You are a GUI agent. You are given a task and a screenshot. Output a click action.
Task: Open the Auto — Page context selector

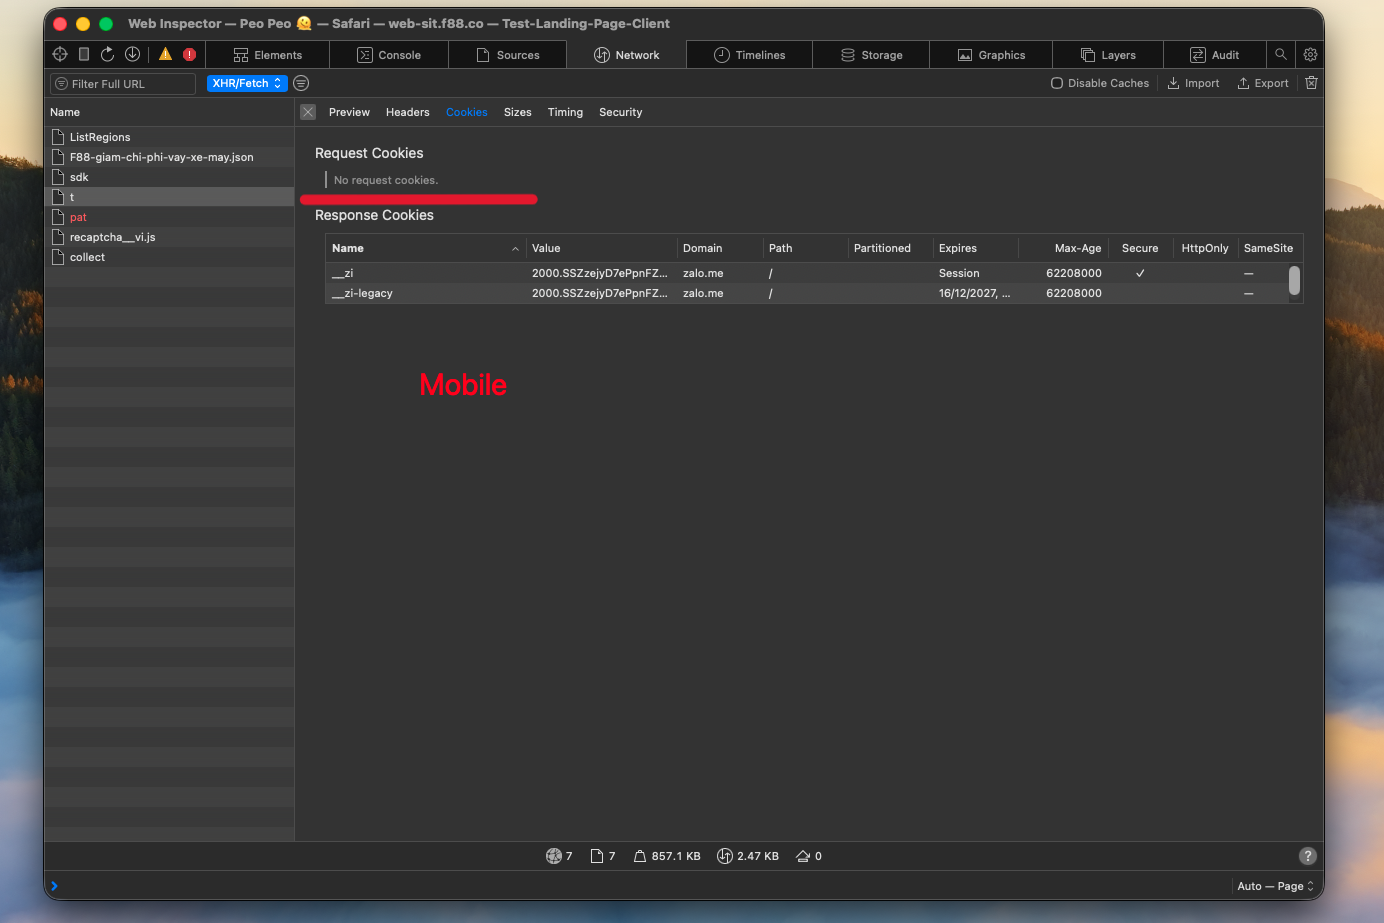tap(1275, 886)
